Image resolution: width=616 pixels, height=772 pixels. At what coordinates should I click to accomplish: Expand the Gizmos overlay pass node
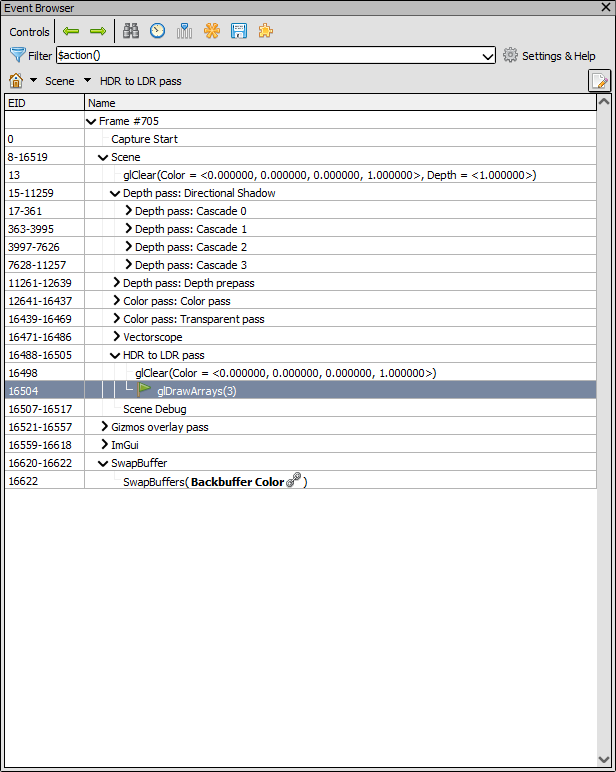pos(104,427)
